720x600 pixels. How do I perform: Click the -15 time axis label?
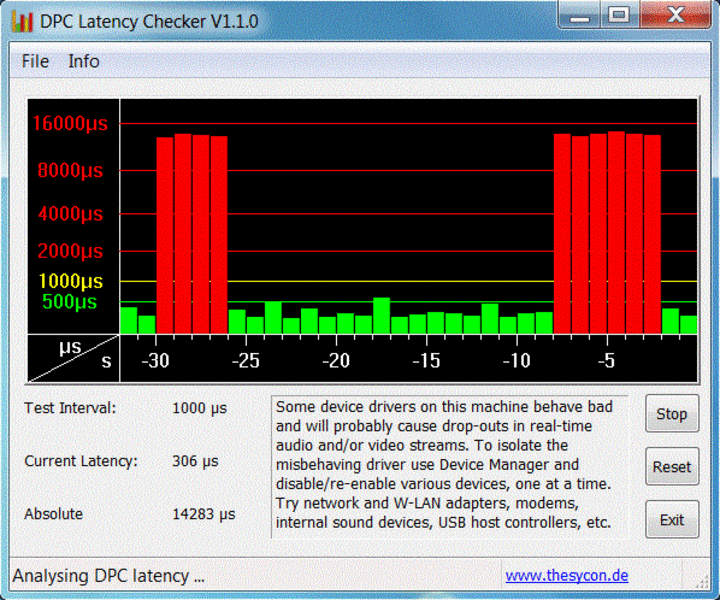pyautogui.click(x=426, y=361)
